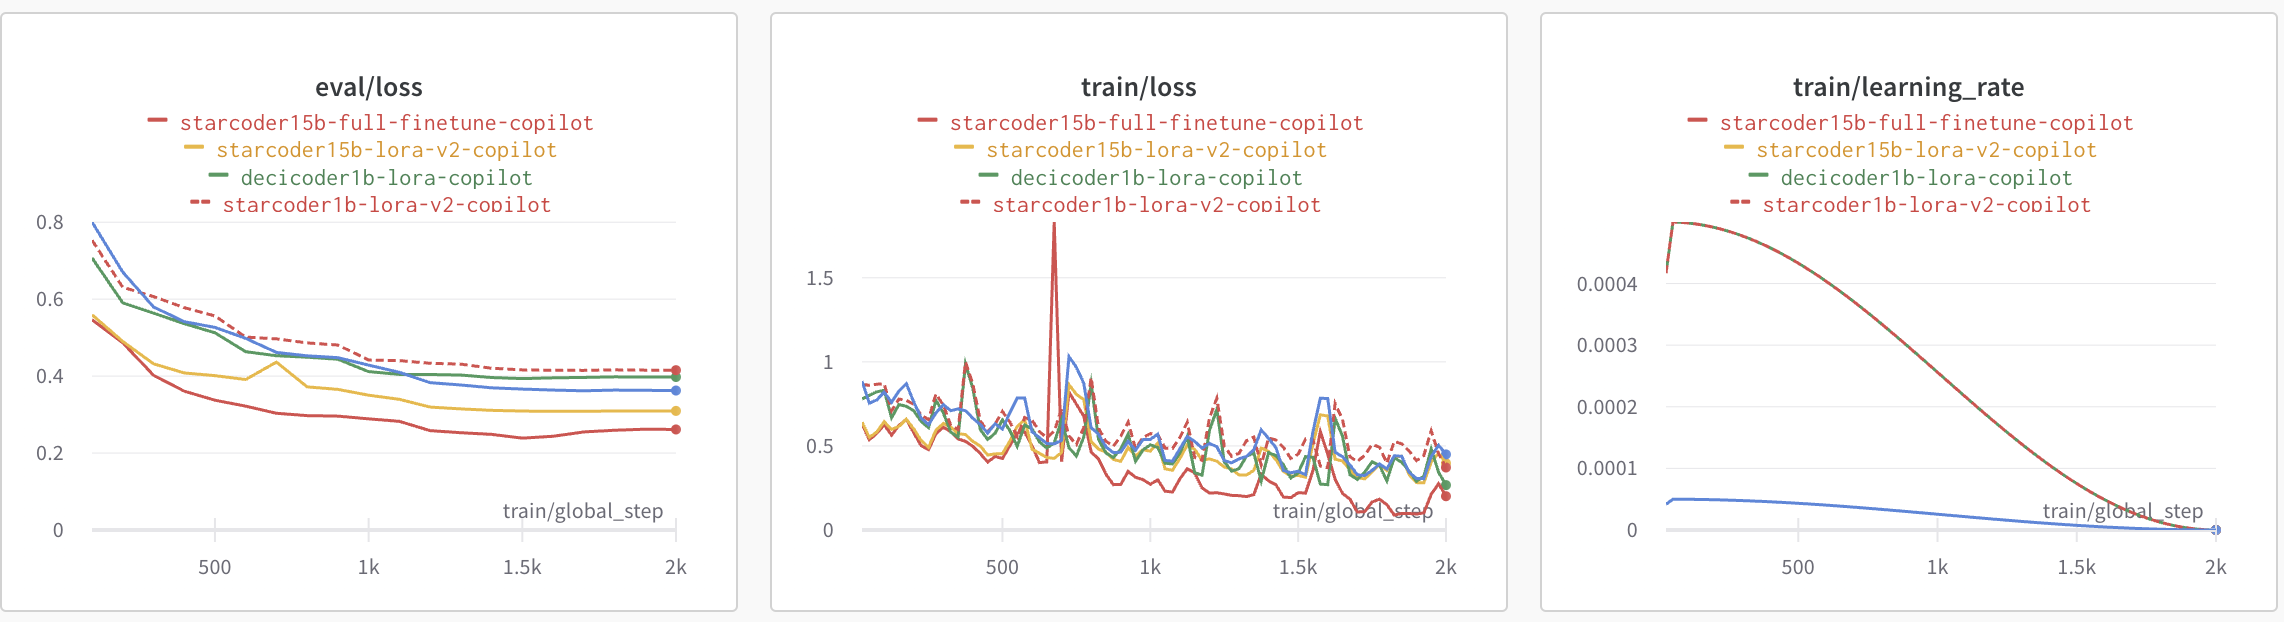Click the train/learning_rate chart title
2284x622 pixels.
(1908, 87)
